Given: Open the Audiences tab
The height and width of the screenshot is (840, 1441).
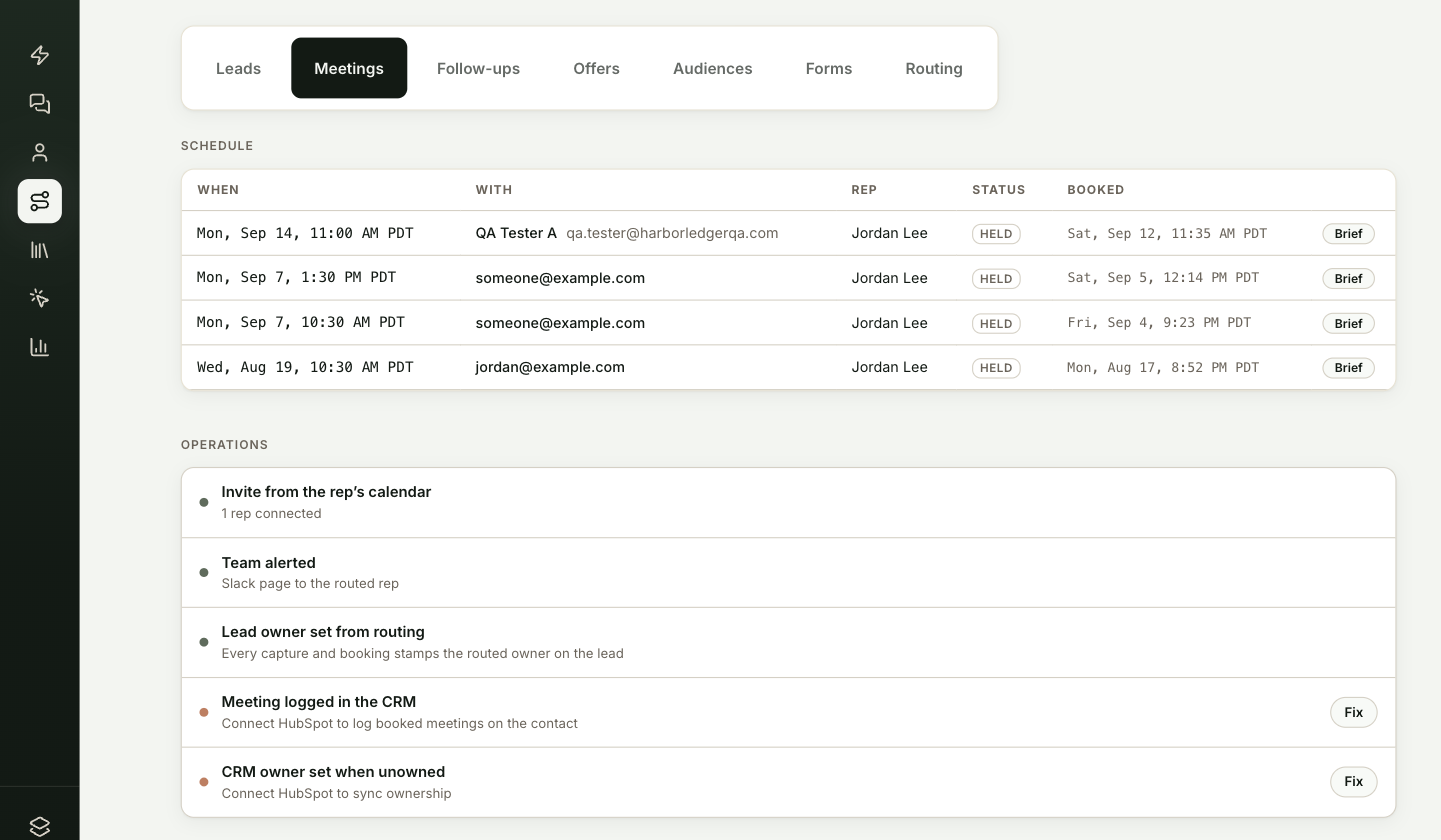Looking at the screenshot, I should coord(713,68).
